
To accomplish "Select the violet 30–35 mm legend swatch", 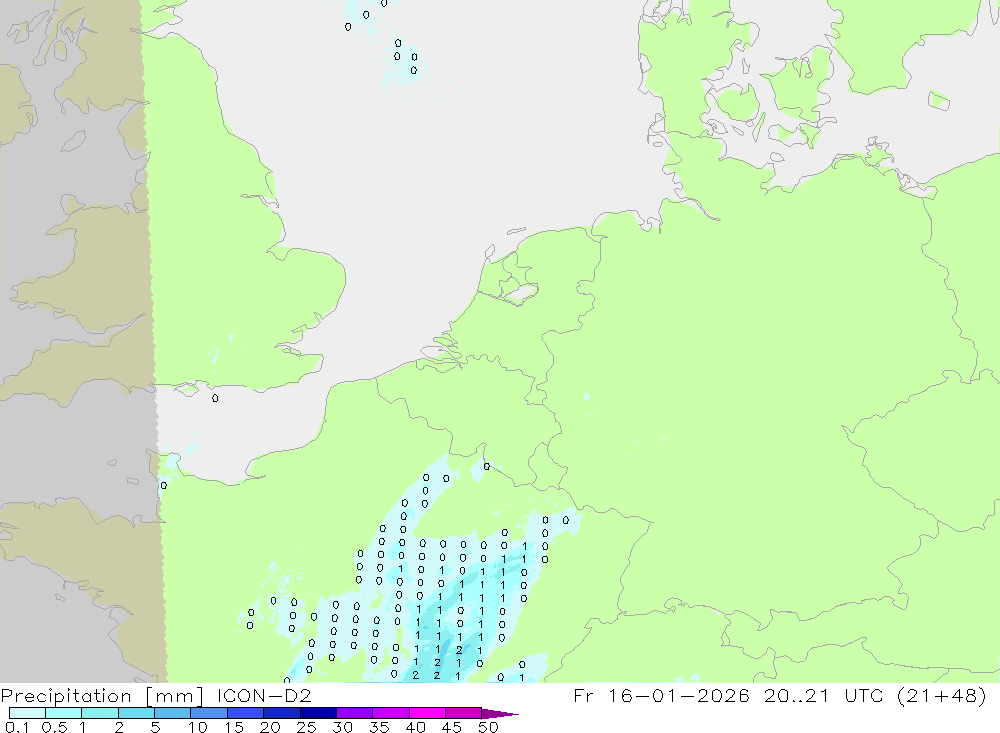I will tap(355, 713).
